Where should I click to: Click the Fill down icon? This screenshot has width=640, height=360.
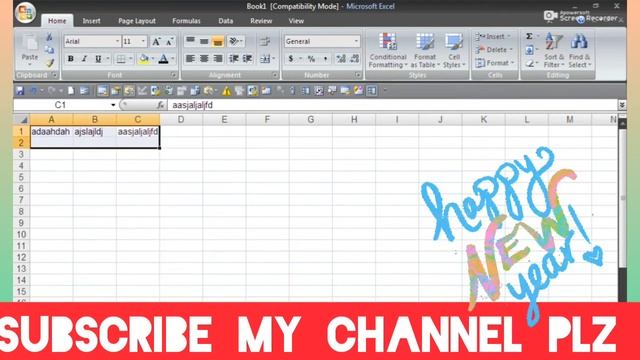pos(529,50)
